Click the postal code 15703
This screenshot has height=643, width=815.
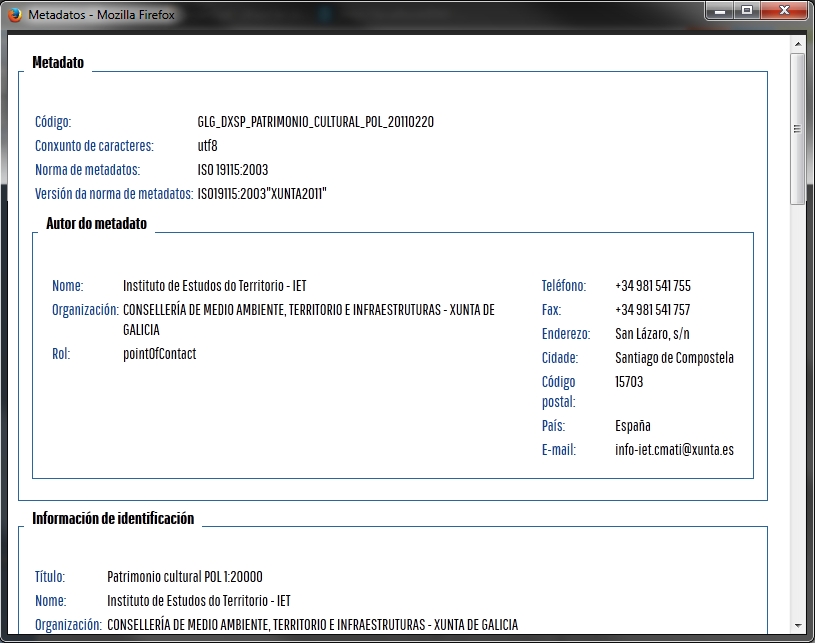[629, 382]
